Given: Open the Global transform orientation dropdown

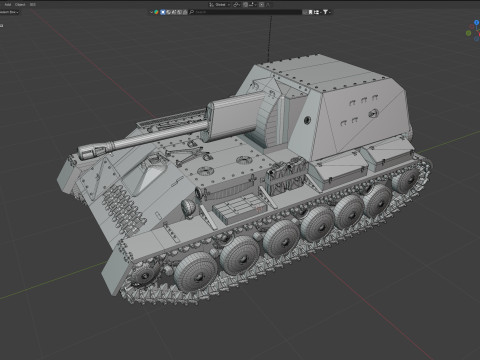Looking at the screenshot, I should pos(220,5).
